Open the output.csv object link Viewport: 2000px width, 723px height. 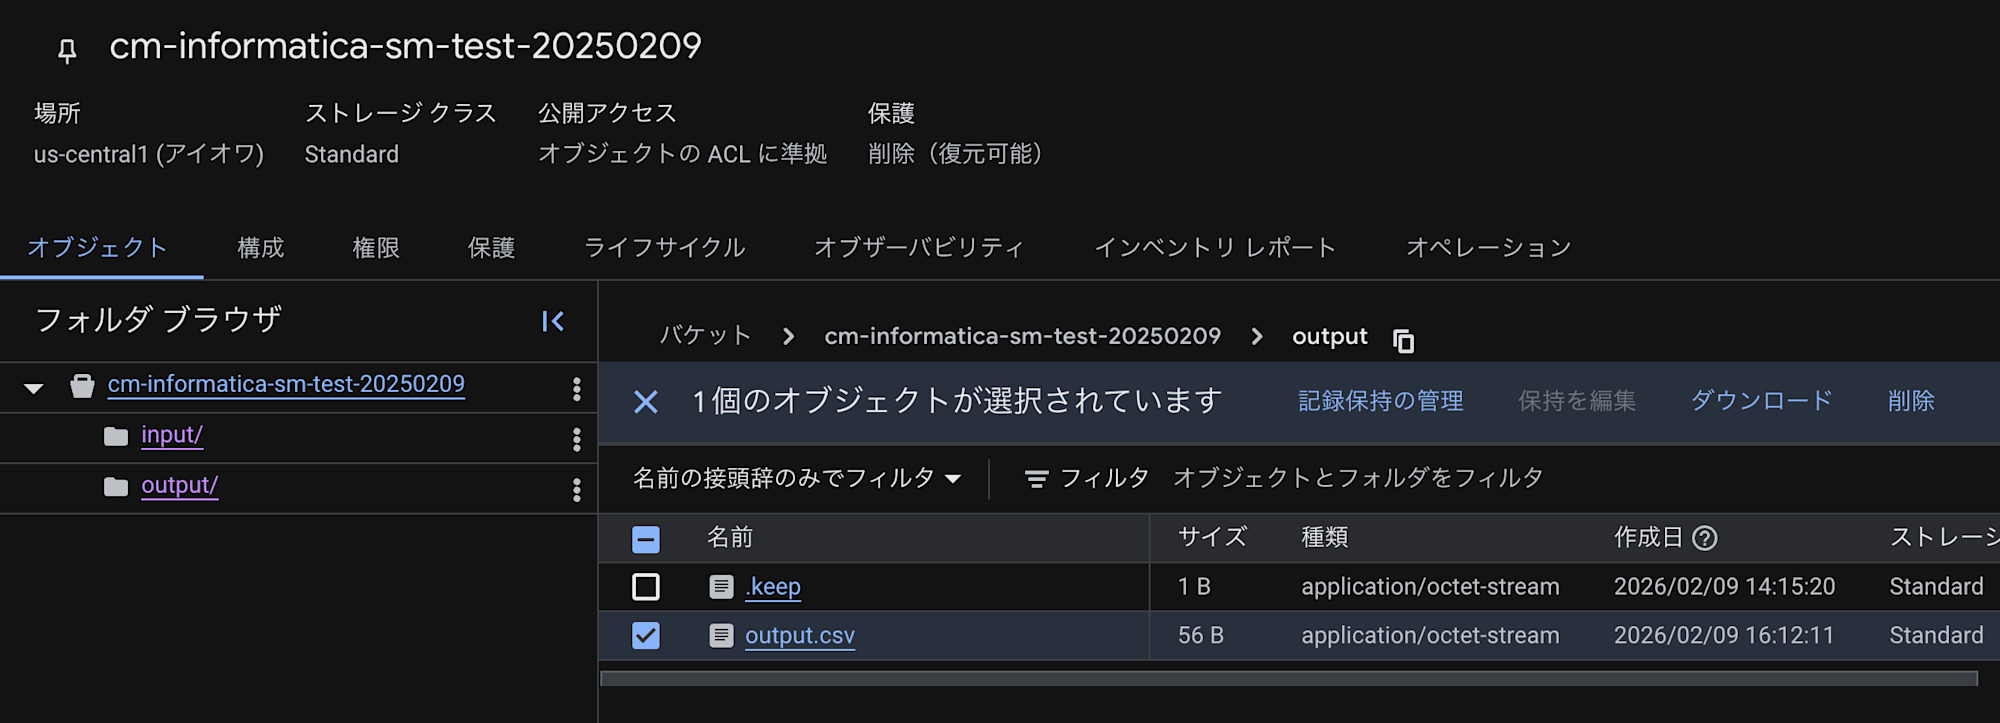799,635
